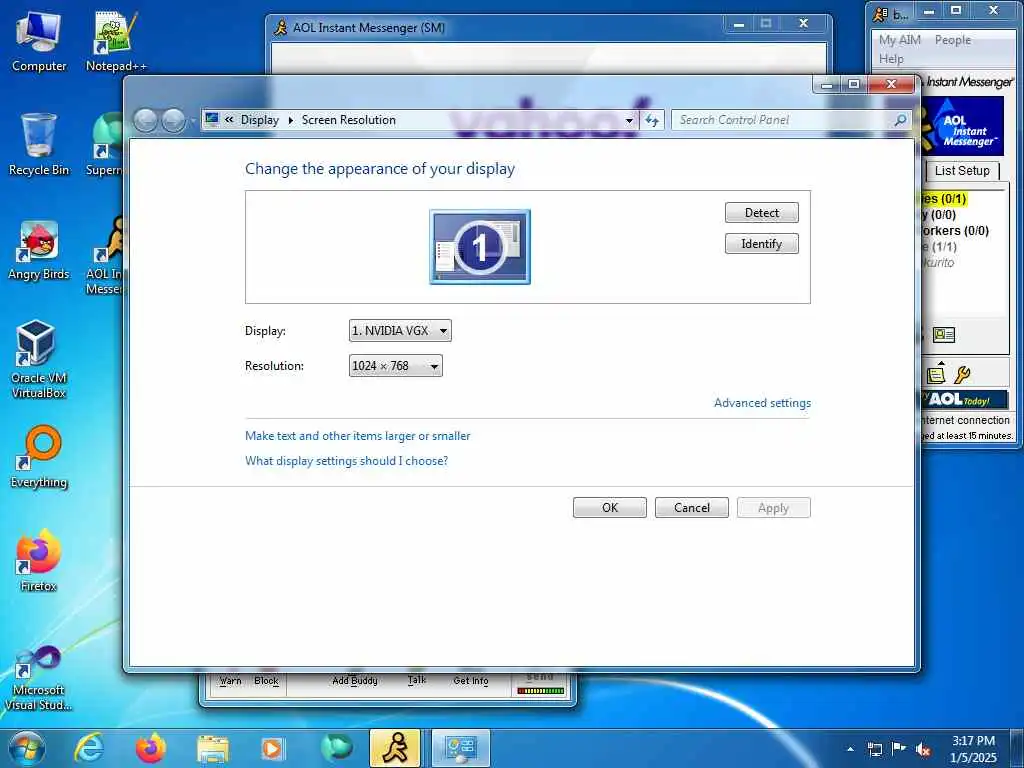Click the Display breadcrumb in address bar
The image size is (1024, 768).
pos(259,120)
